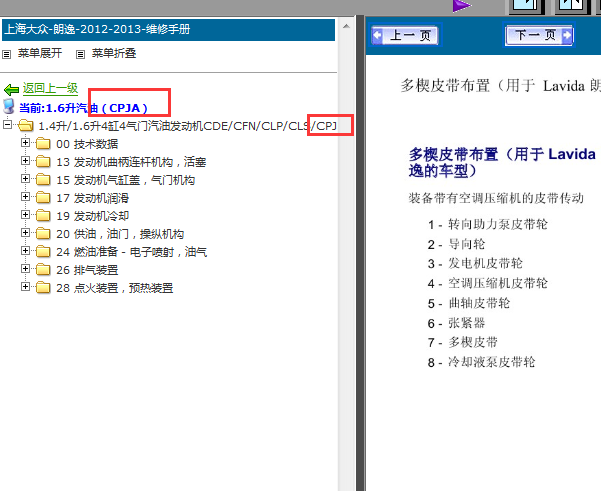The width and height of the screenshot is (601, 491).
Task: Collapse the 1.4升/1.6升4缸4气门汽油发动机 root node
Action: click(x=7, y=124)
